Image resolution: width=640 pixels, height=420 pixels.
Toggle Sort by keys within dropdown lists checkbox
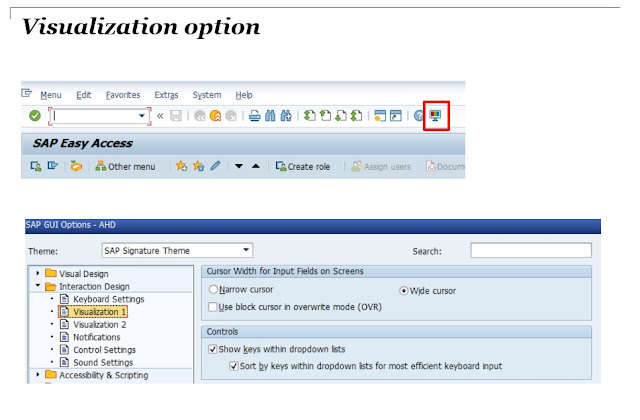233,366
